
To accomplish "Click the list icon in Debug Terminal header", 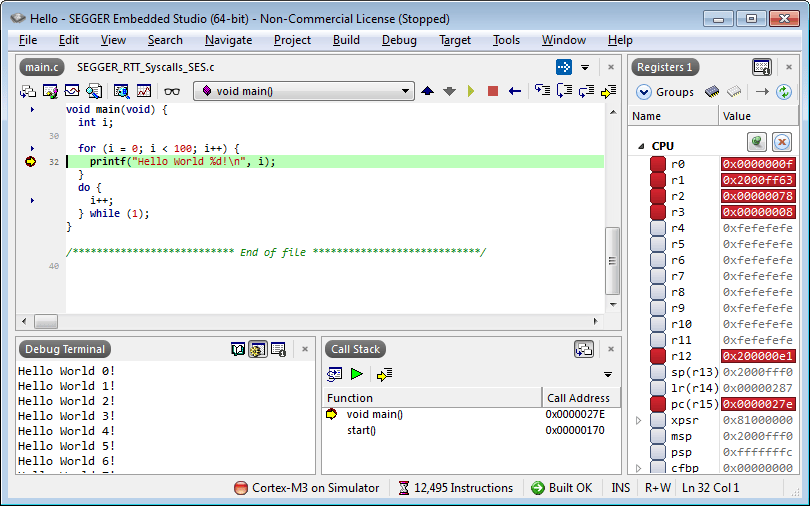I will (278, 350).
